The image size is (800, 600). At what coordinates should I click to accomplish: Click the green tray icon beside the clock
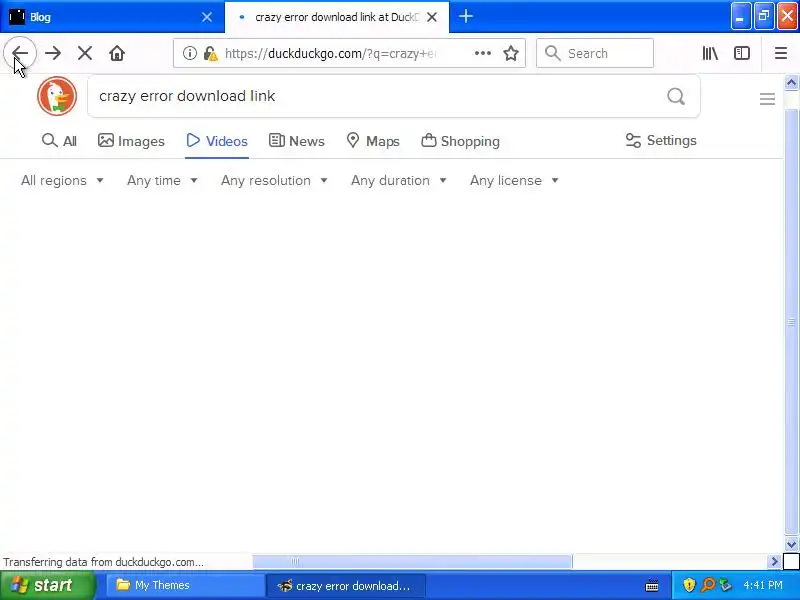click(x=725, y=585)
